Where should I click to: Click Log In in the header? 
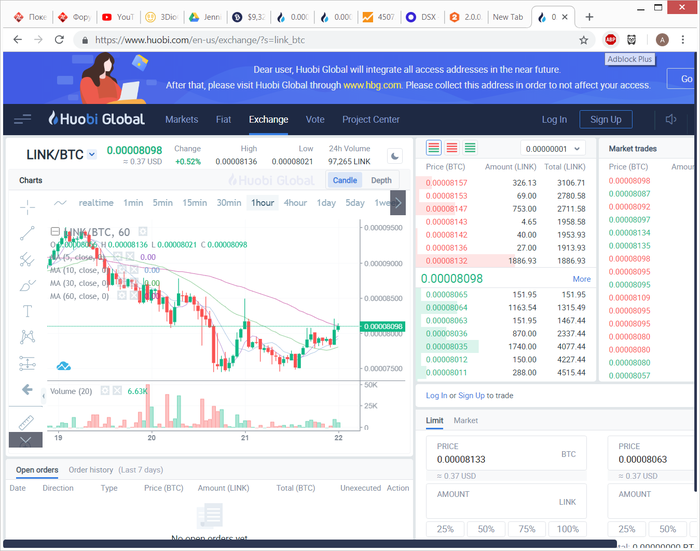click(x=554, y=119)
